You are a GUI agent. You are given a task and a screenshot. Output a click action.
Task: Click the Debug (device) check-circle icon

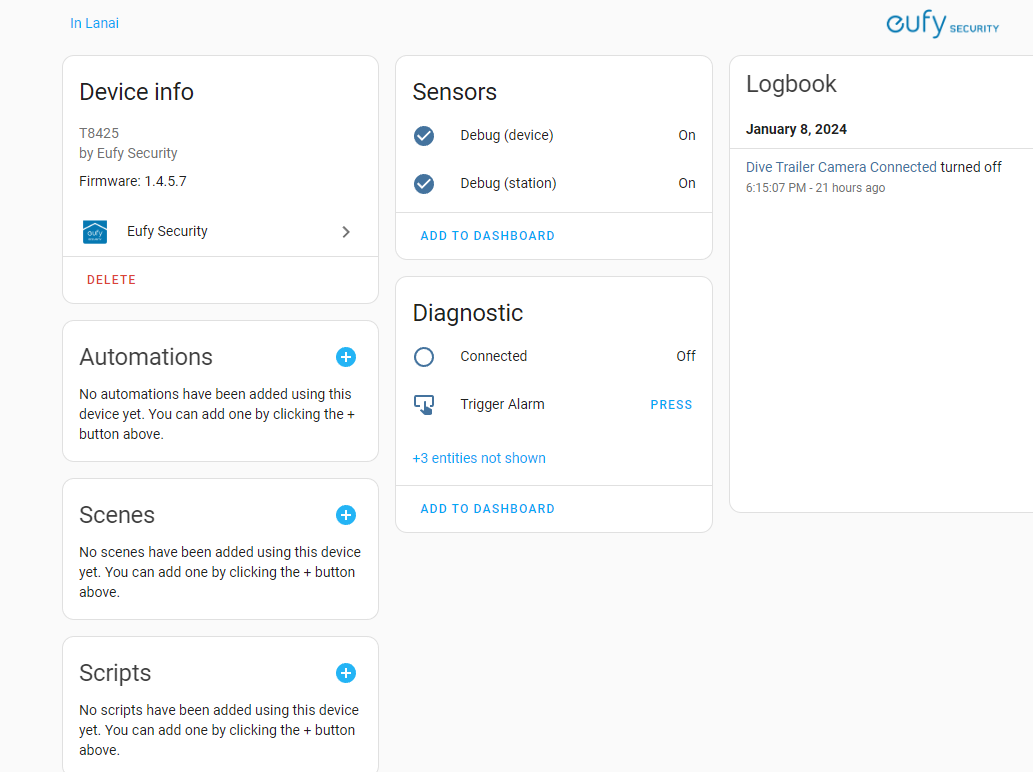pyautogui.click(x=424, y=136)
